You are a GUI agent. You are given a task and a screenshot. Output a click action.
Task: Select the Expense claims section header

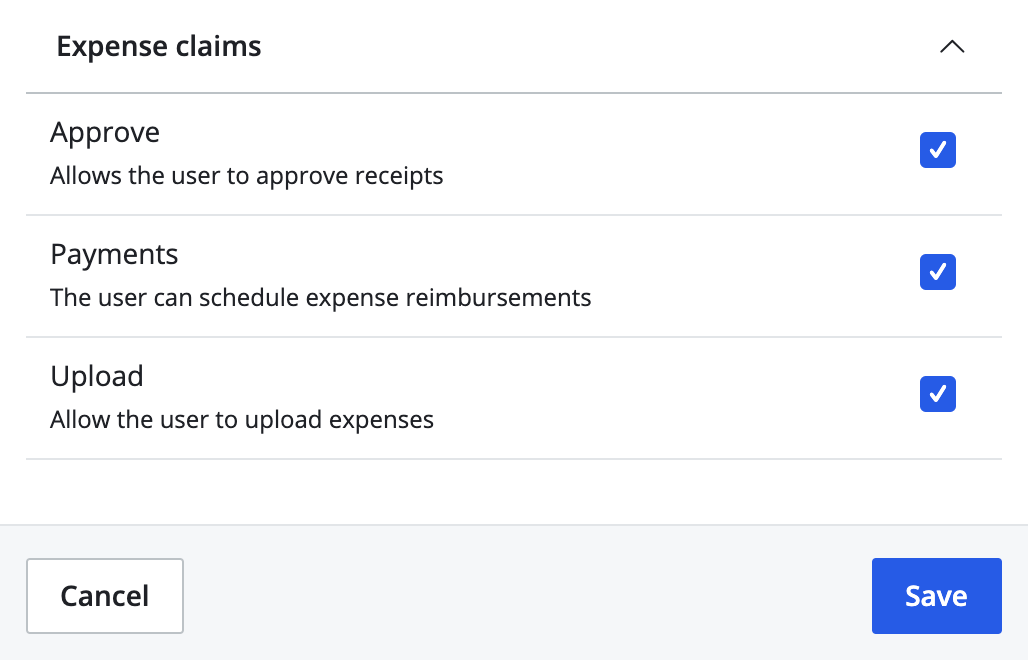pos(159,46)
